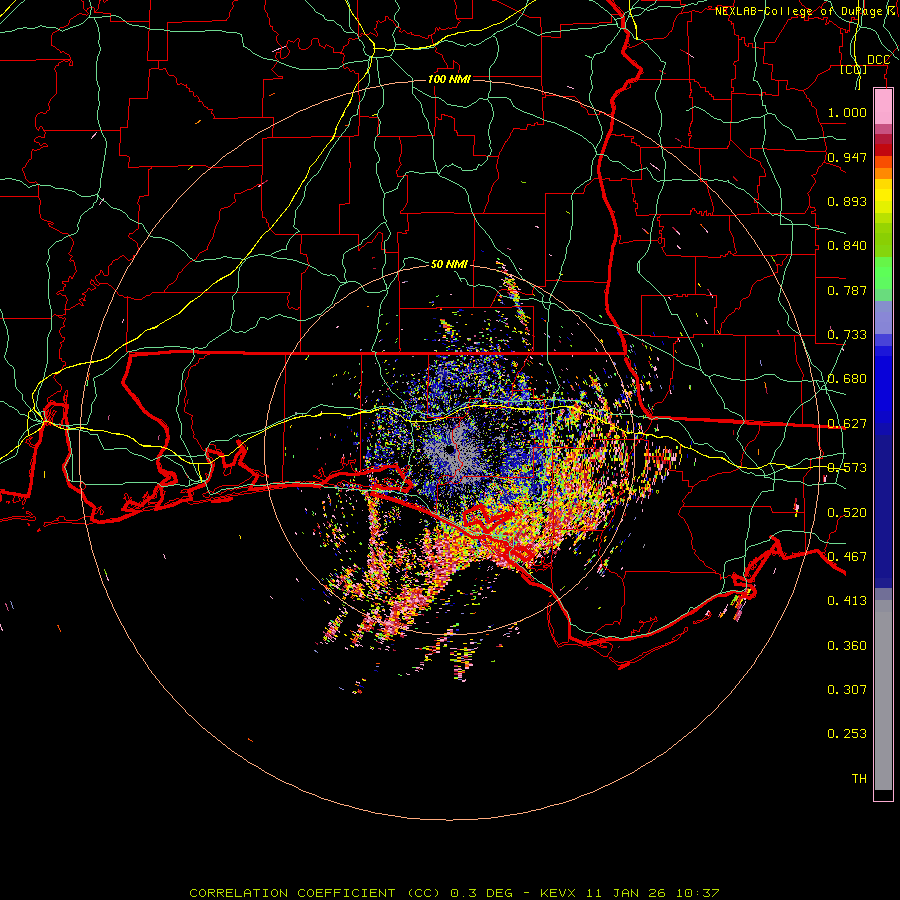Select the 0.307 scale value
Image resolution: width=900 pixels, height=900 pixels.
click(847, 690)
